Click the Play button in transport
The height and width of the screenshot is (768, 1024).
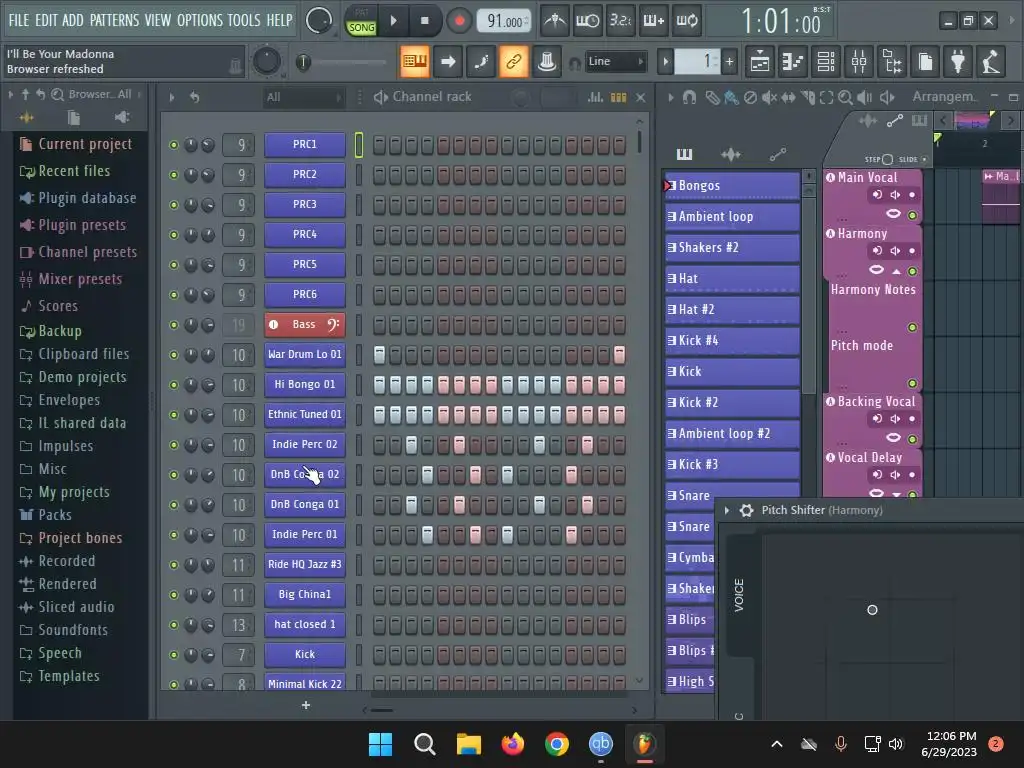pos(393,21)
